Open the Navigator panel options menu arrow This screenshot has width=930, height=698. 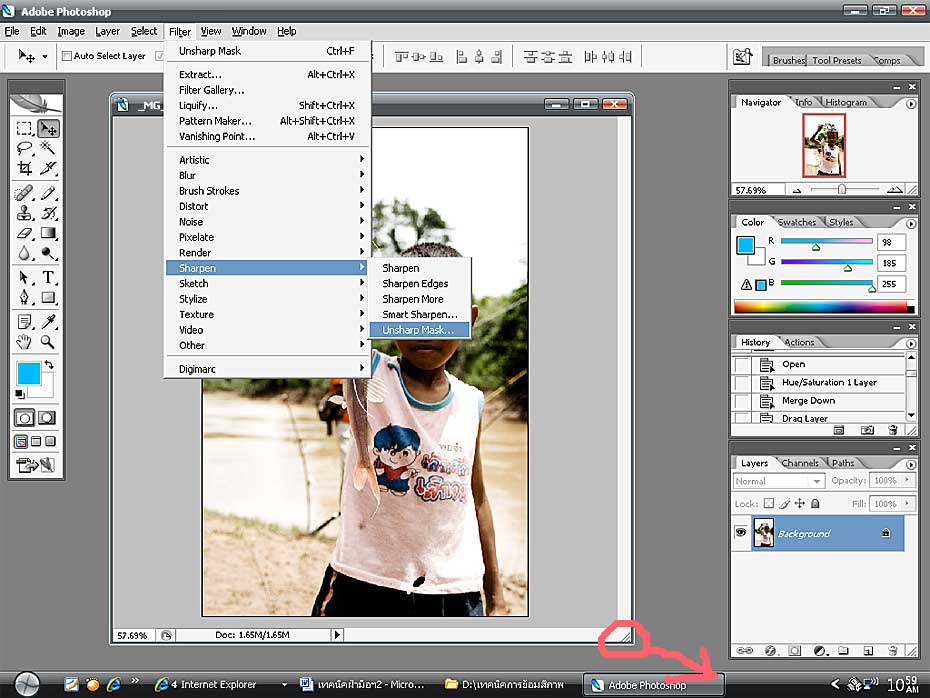point(911,104)
